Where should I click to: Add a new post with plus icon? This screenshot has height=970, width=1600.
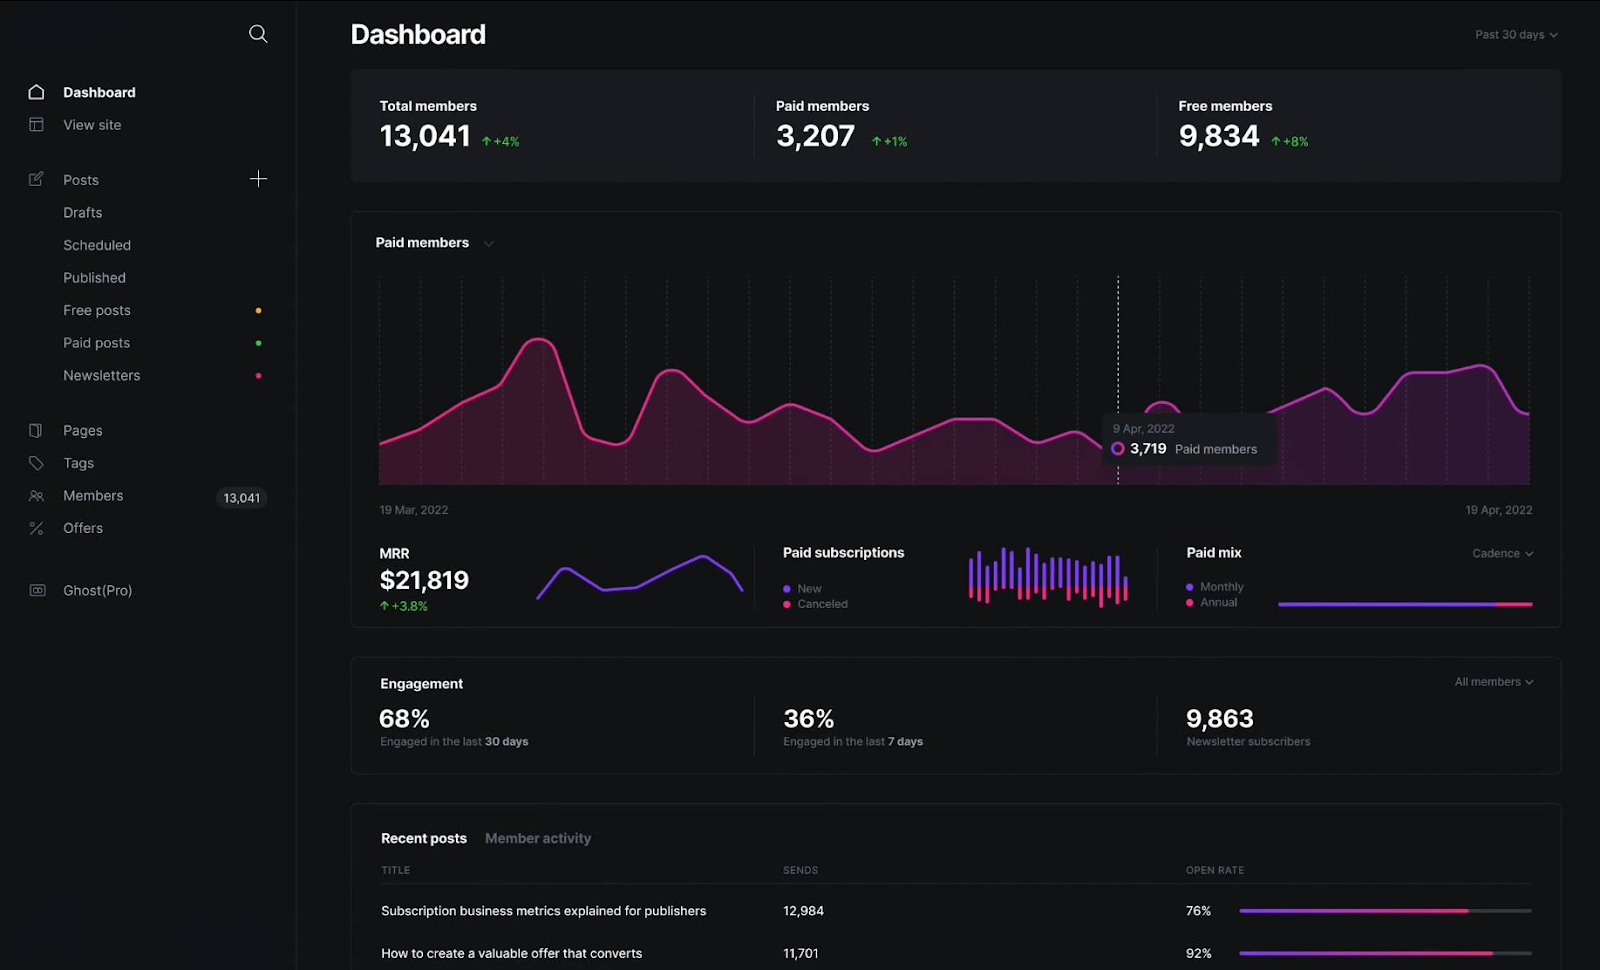(258, 179)
